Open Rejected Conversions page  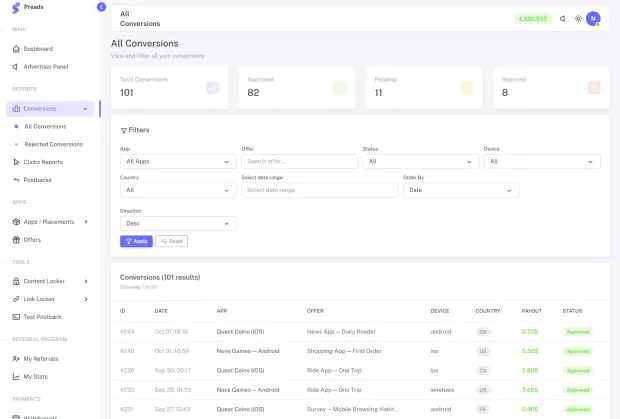tap(53, 144)
